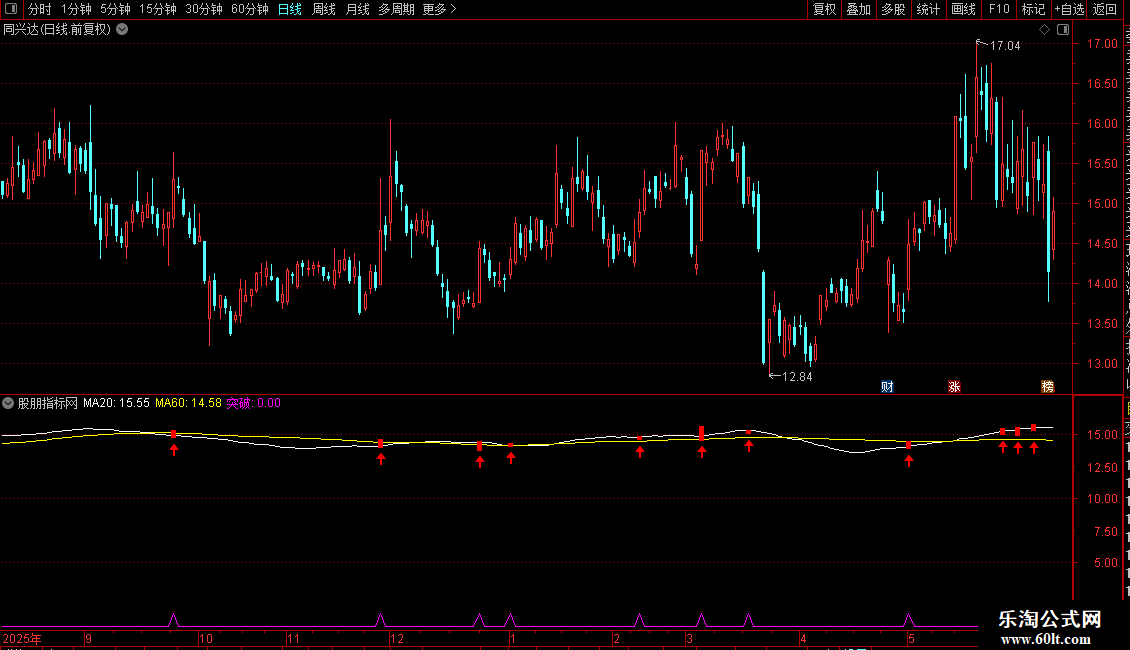The width and height of the screenshot is (1130, 650).
Task: Click the 同兴达(日线.前复权) chart title
Action: pos(57,30)
